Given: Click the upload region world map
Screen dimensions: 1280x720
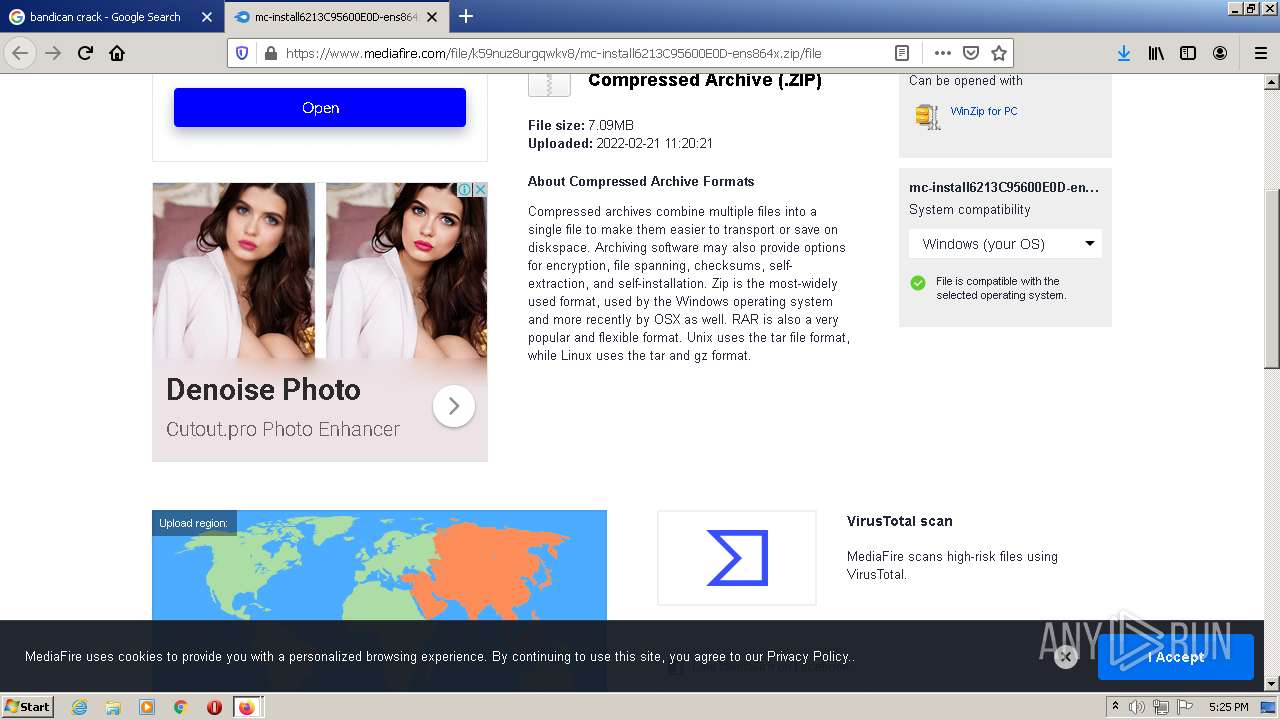Looking at the screenshot, I should tap(379, 566).
